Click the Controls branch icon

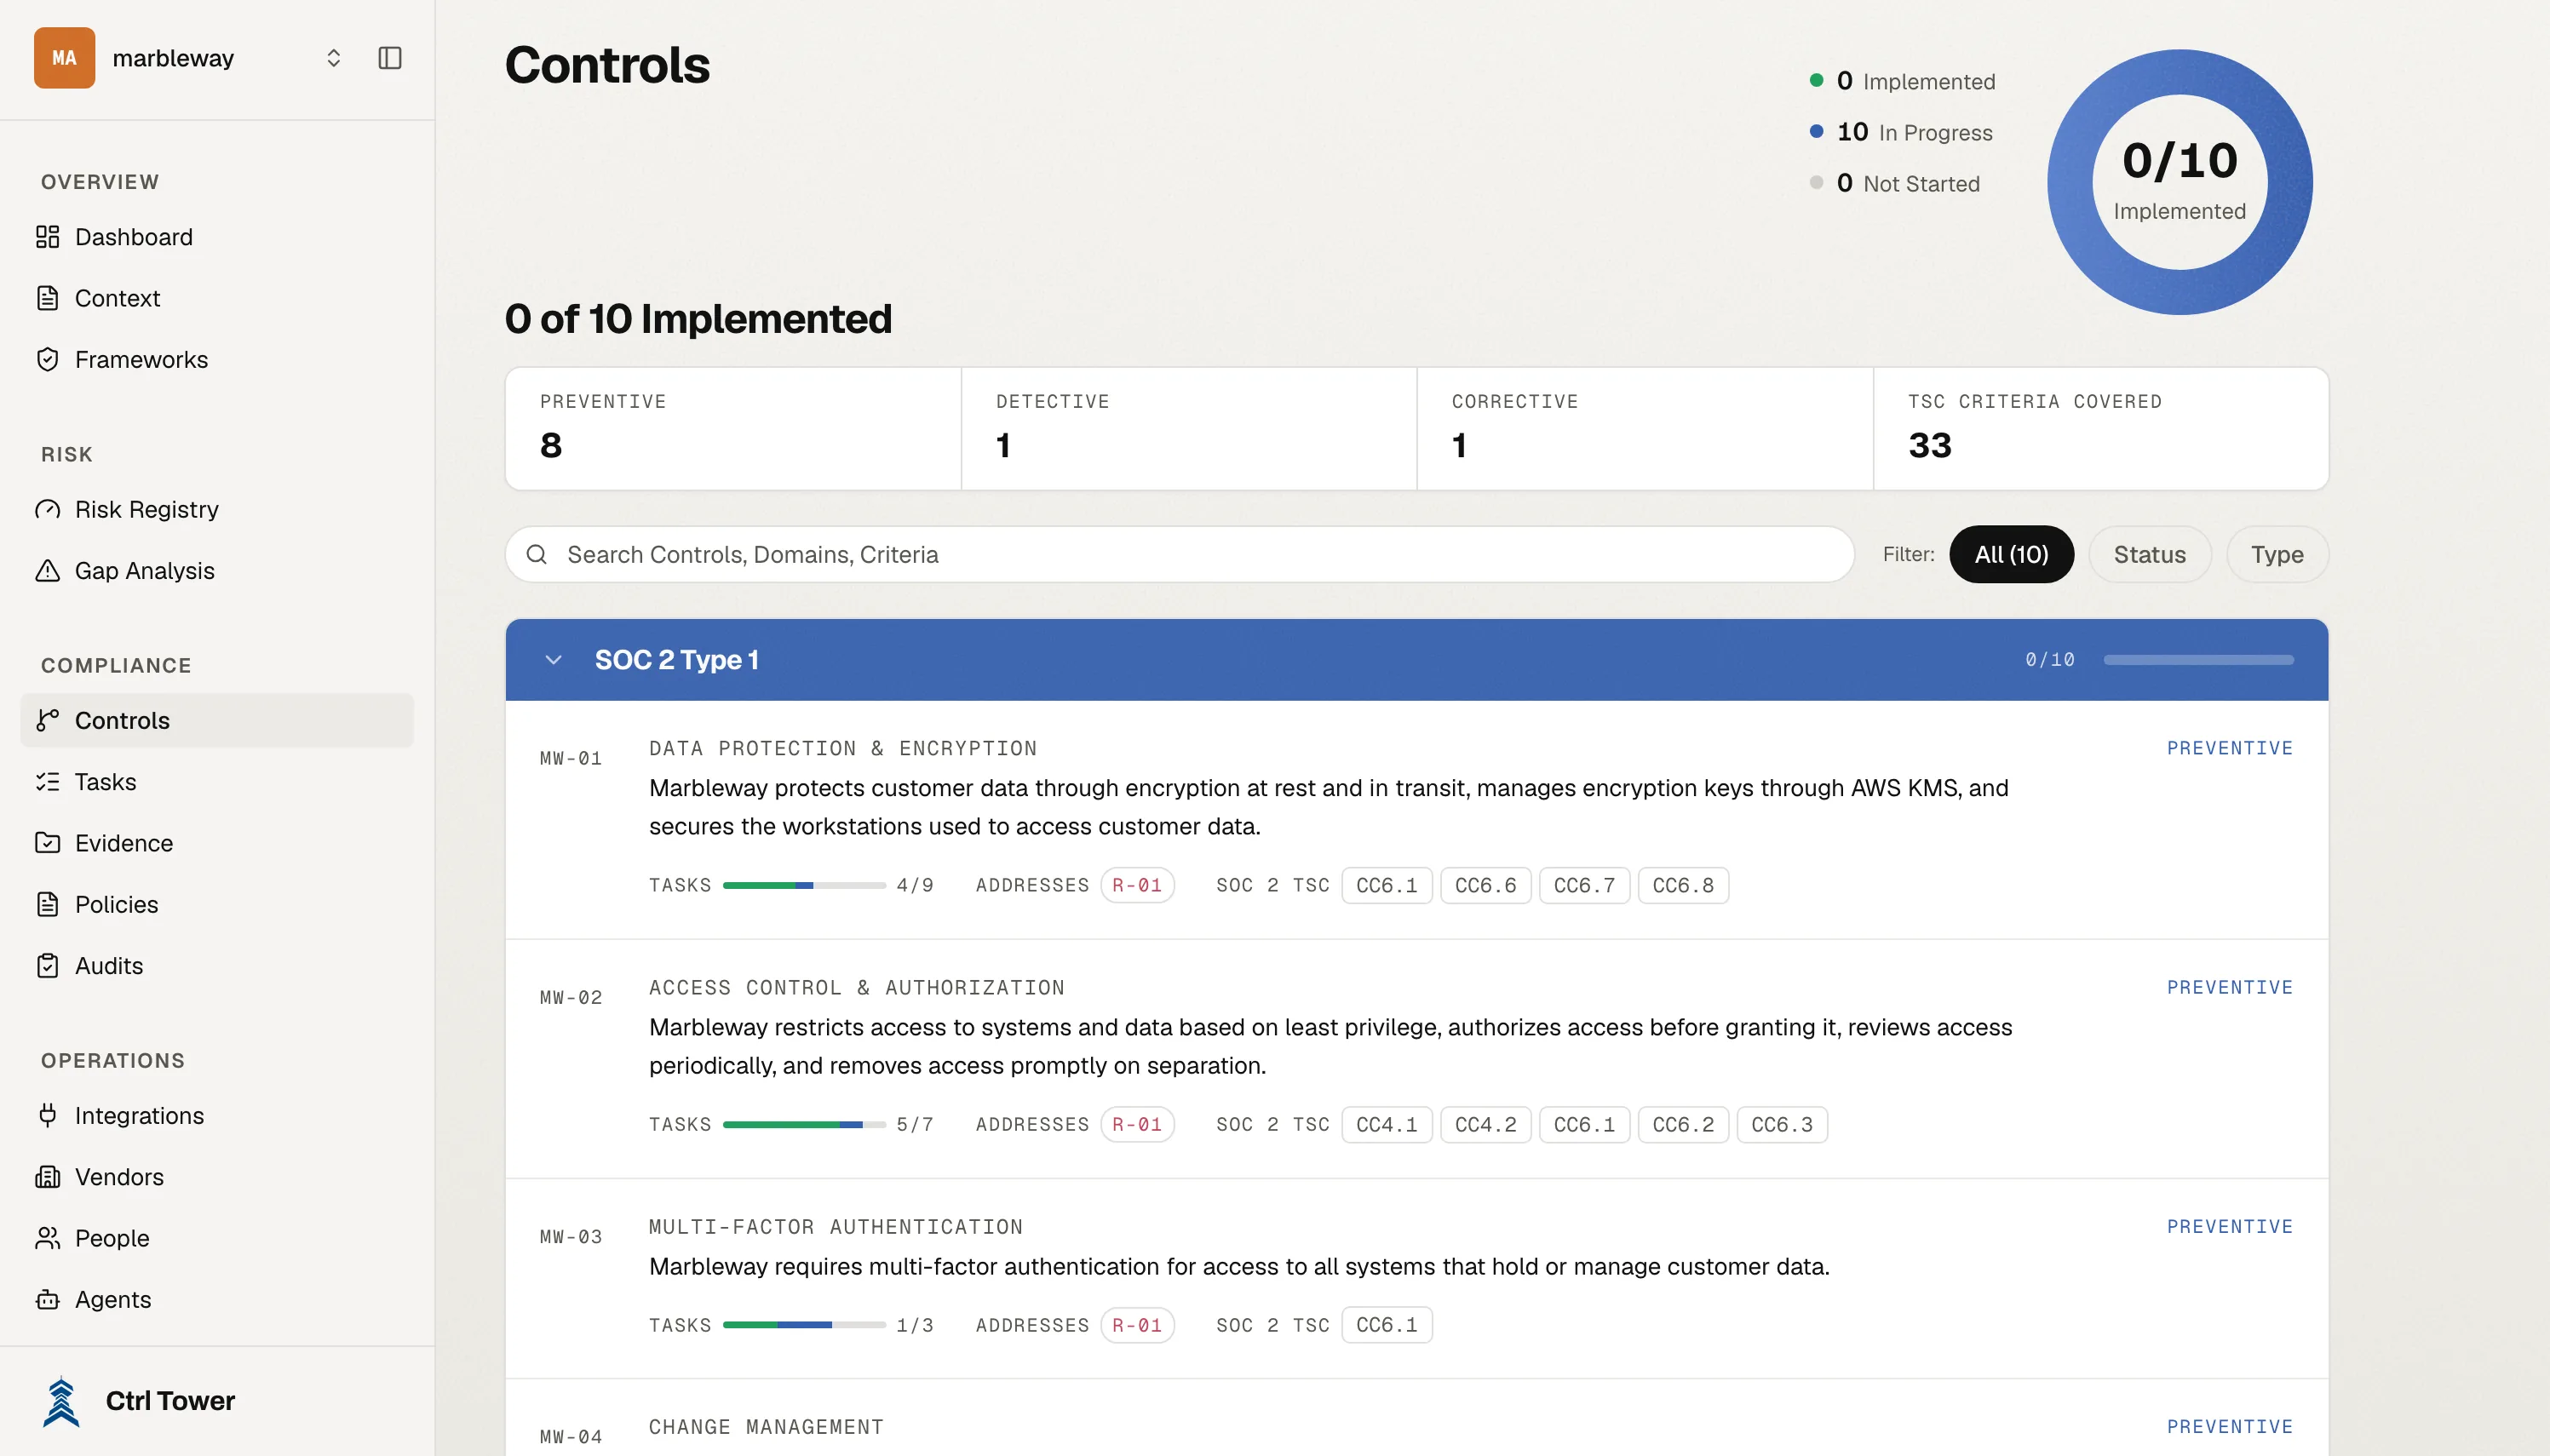click(x=47, y=720)
